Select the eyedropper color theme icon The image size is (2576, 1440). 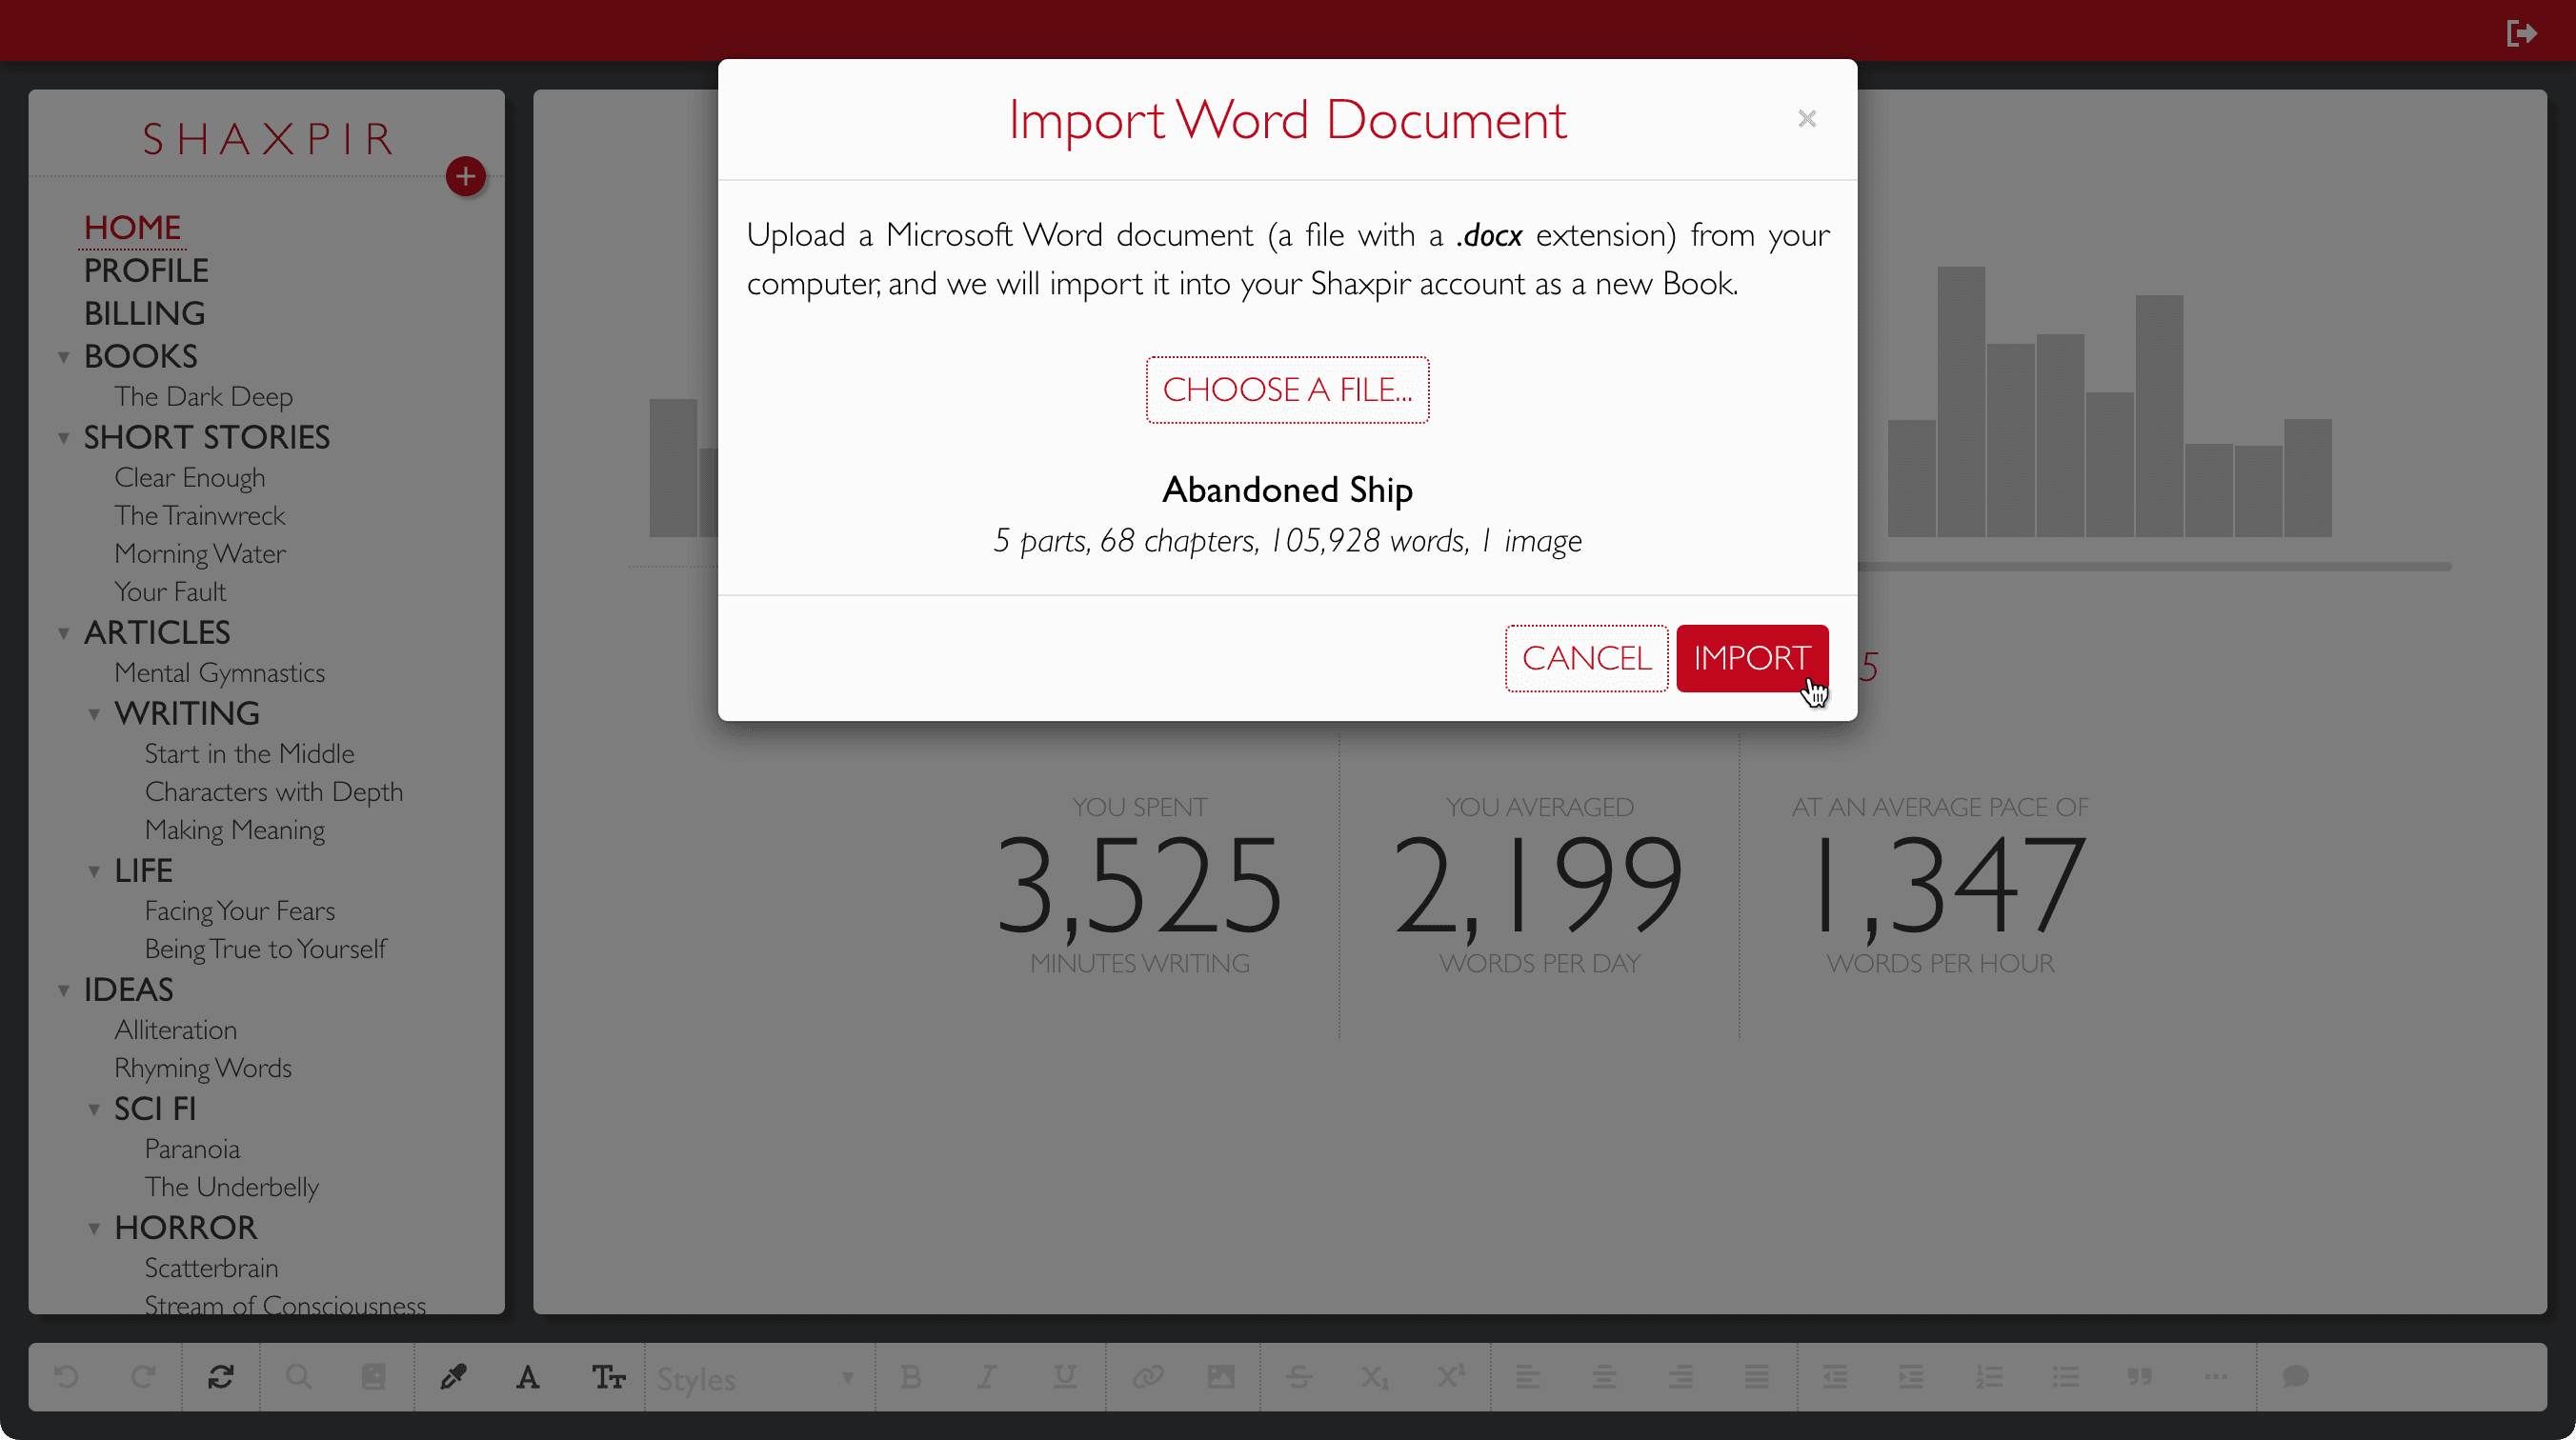tap(453, 1377)
